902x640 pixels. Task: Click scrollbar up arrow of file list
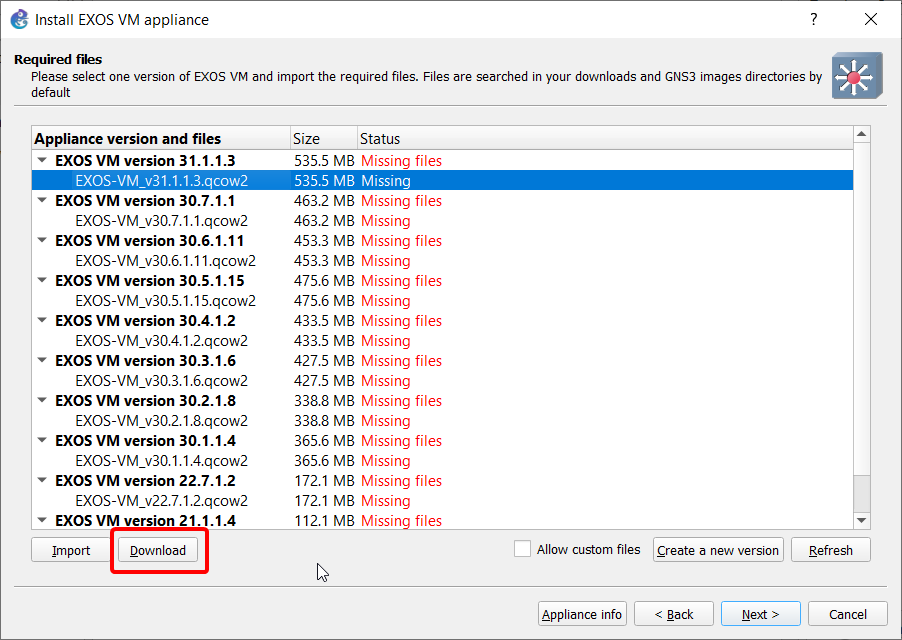pos(861,134)
